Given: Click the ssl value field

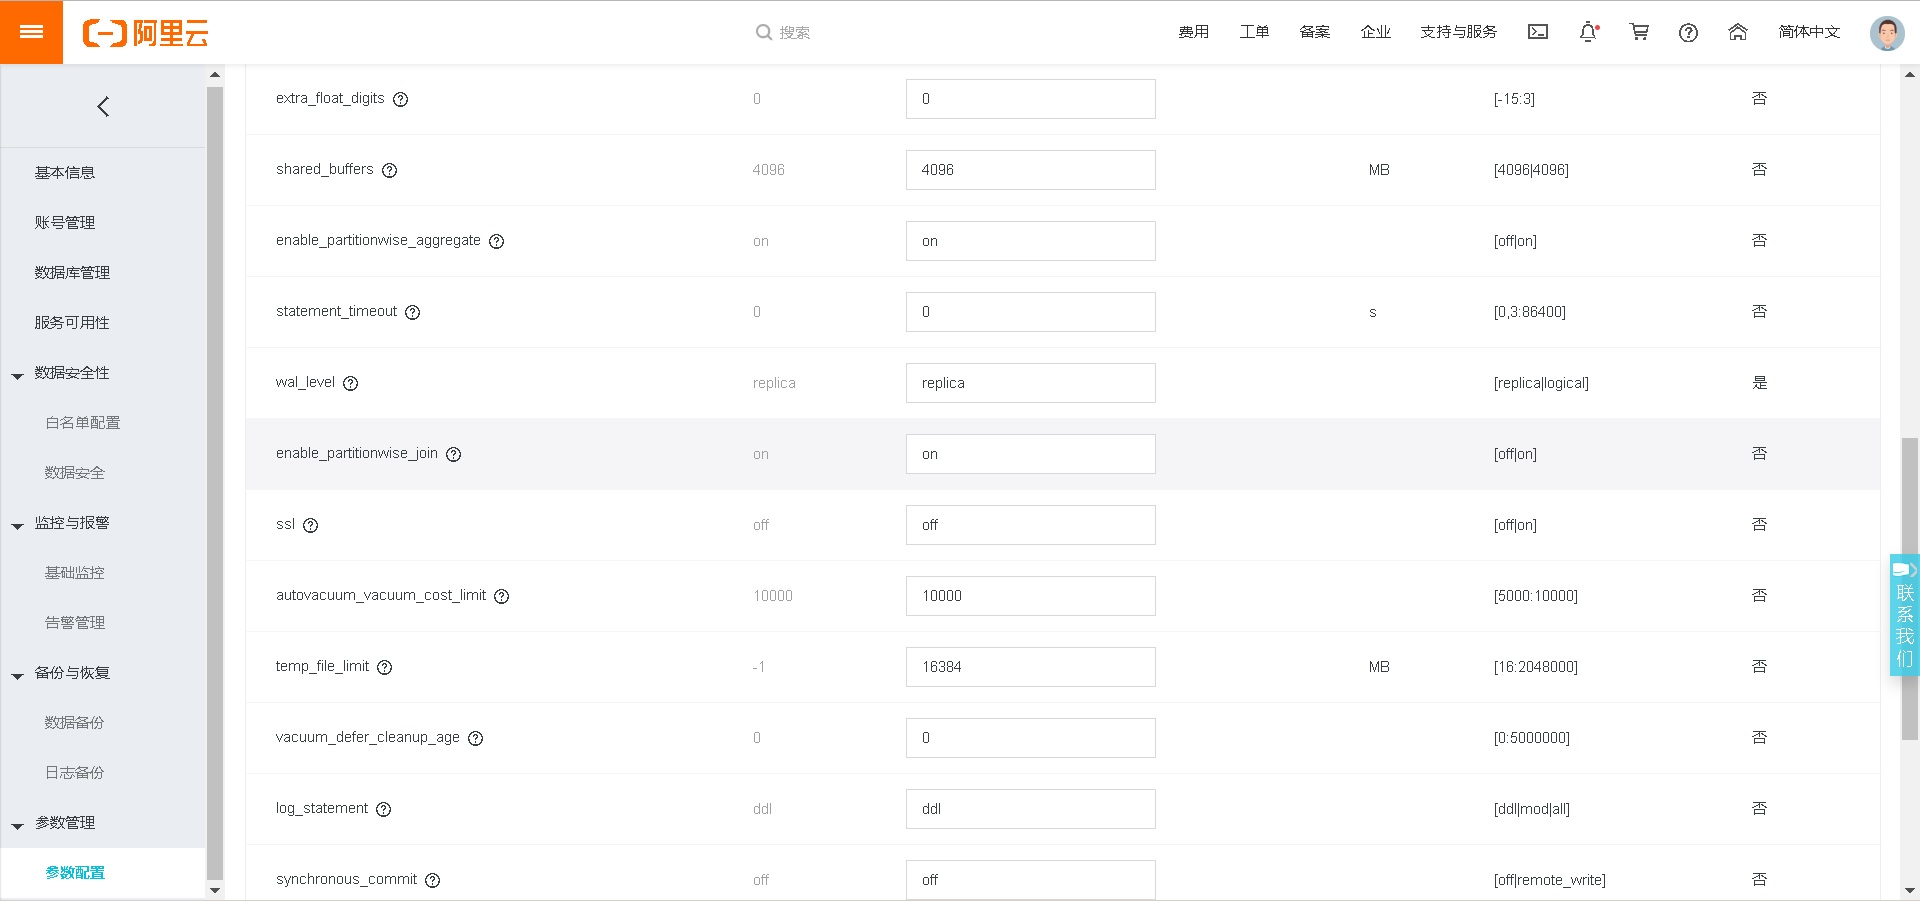Looking at the screenshot, I should pos(1031,525).
